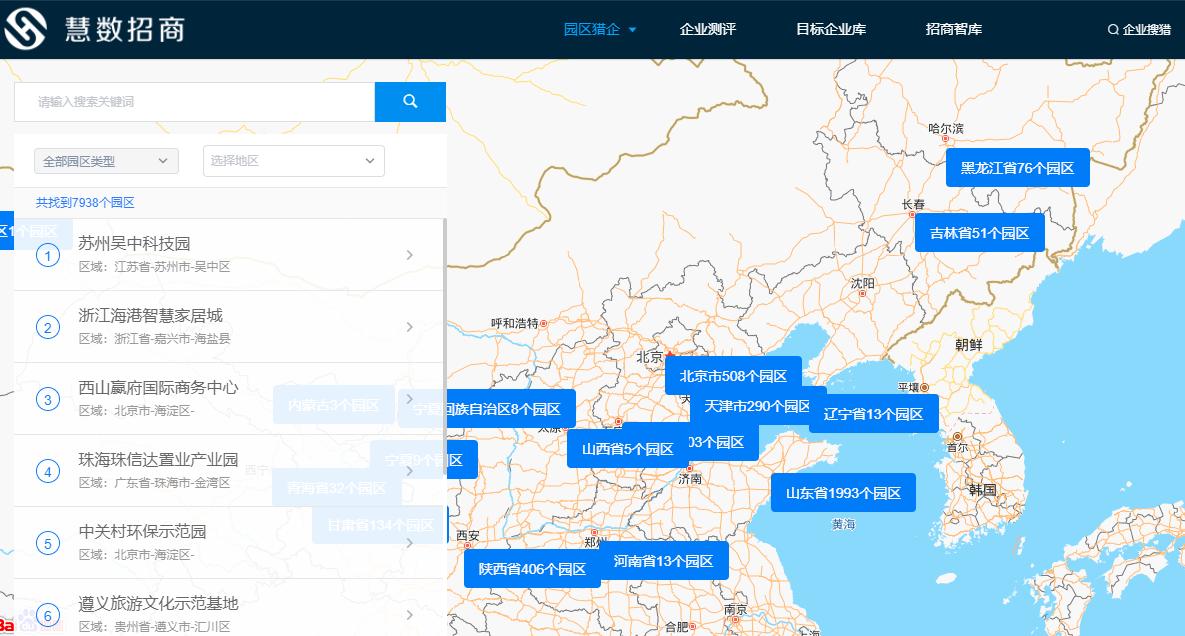Click numbered circle 4 beside 珠海珠信达置业产业园
Viewport: 1185px width, 636px height.
coord(48,471)
